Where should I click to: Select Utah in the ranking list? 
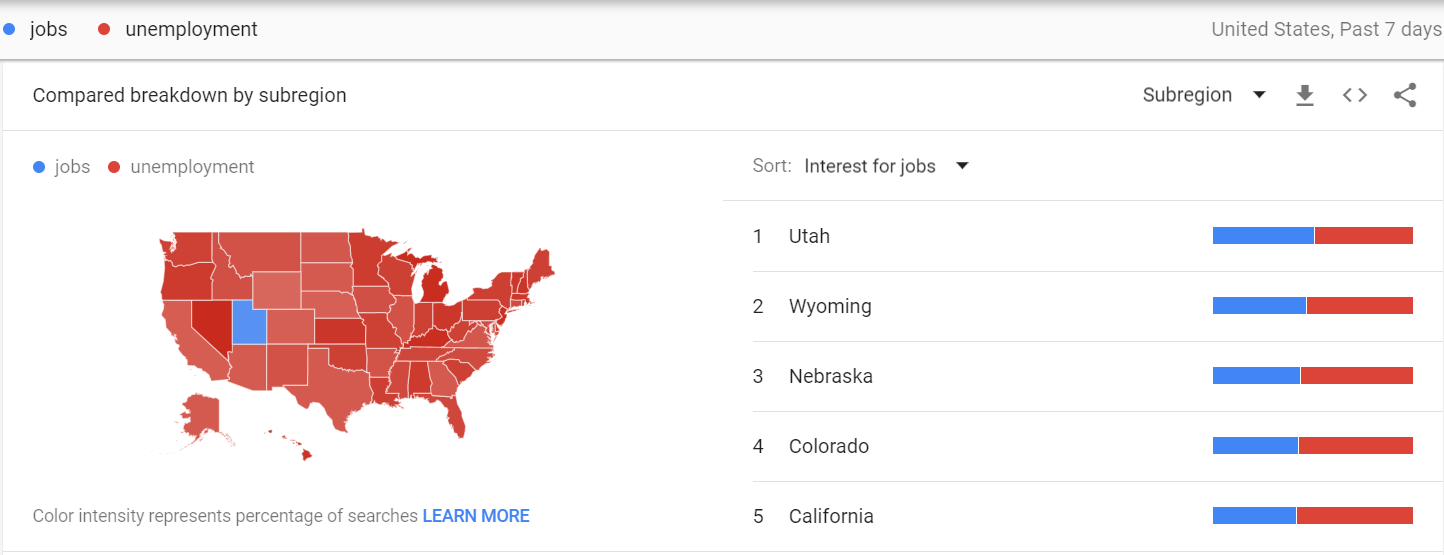coord(809,236)
